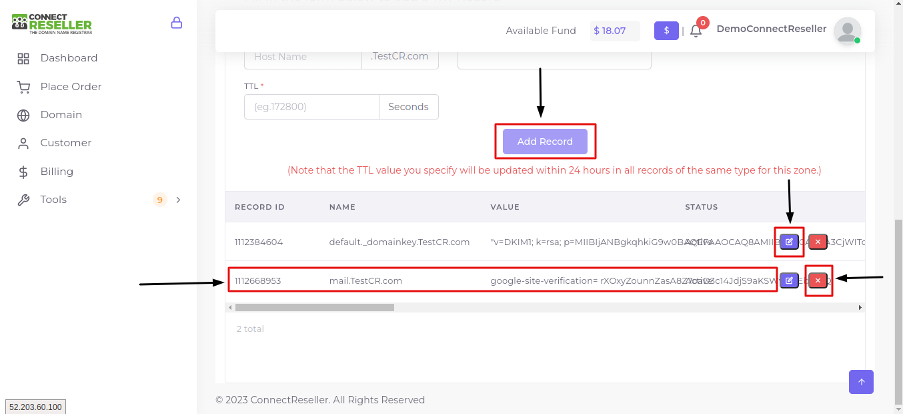This screenshot has width=904, height=414.
Task: Click the scroll-to-top arrow button
Action: 861,382
